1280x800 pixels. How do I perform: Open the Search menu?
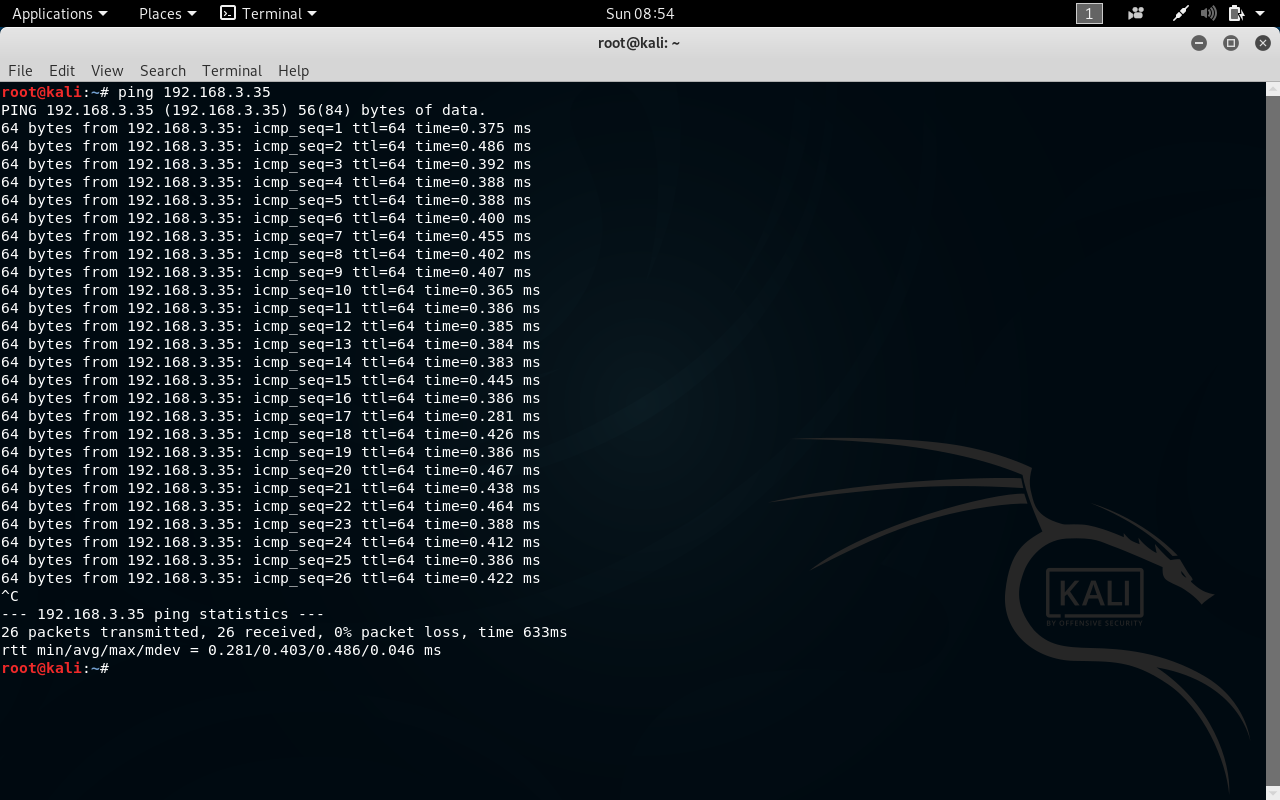pyautogui.click(x=163, y=70)
